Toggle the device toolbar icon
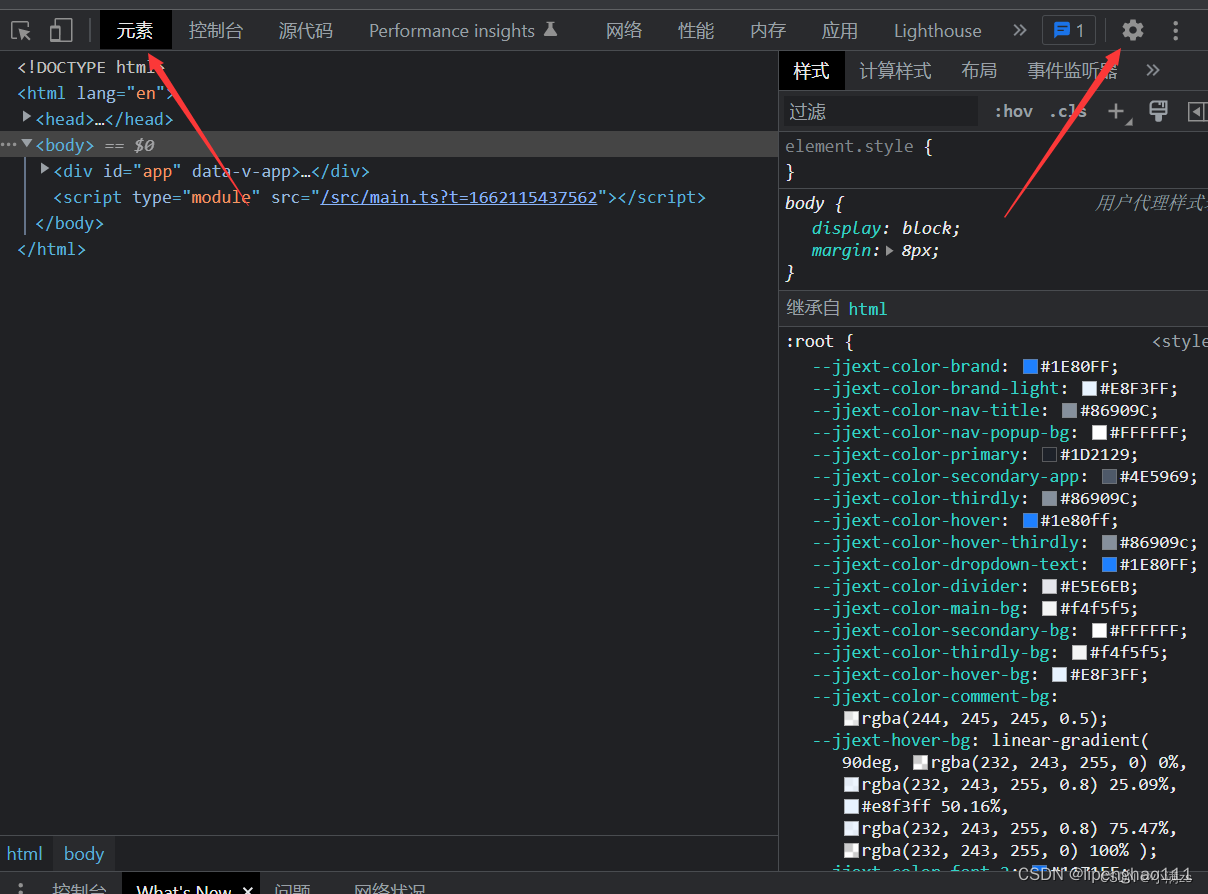This screenshot has width=1208, height=894. pyautogui.click(x=61, y=30)
